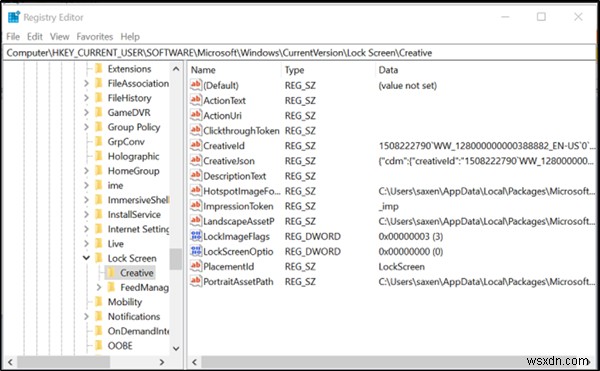Click the Holographic folder icon
This screenshot has width=600, height=371.
coord(99,156)
